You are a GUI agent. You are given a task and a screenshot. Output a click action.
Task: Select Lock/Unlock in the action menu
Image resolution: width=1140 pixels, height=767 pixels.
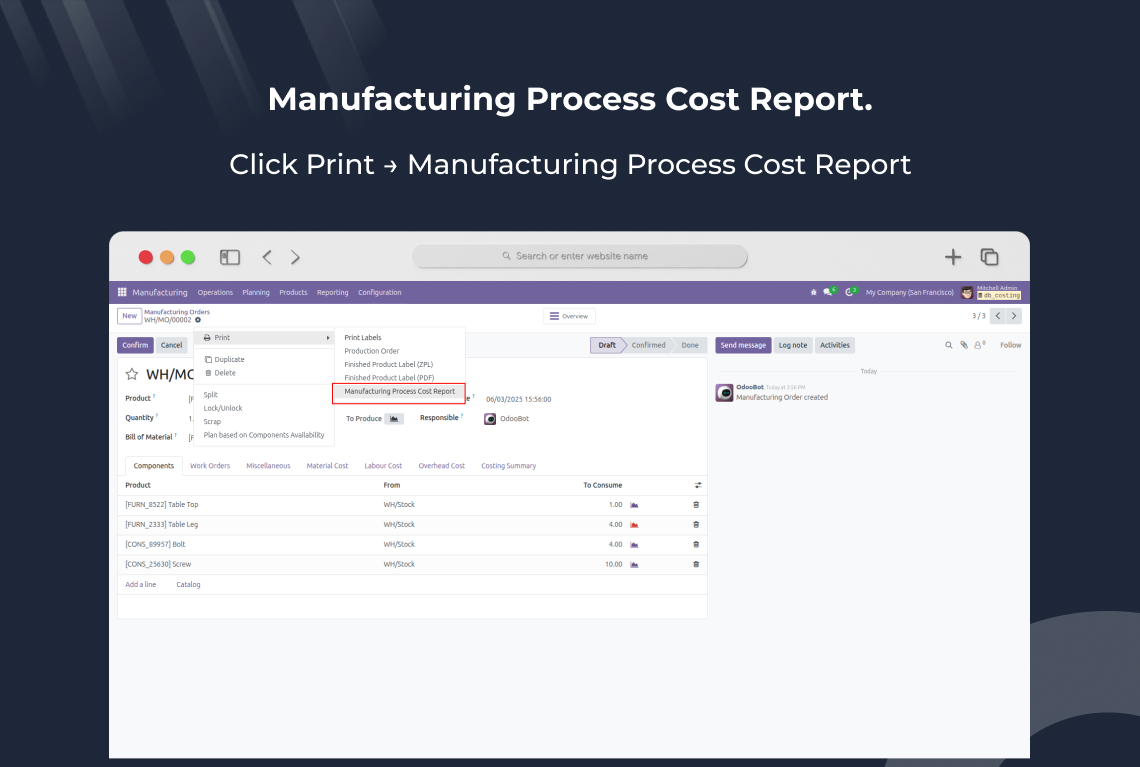(x=223, y=409)
